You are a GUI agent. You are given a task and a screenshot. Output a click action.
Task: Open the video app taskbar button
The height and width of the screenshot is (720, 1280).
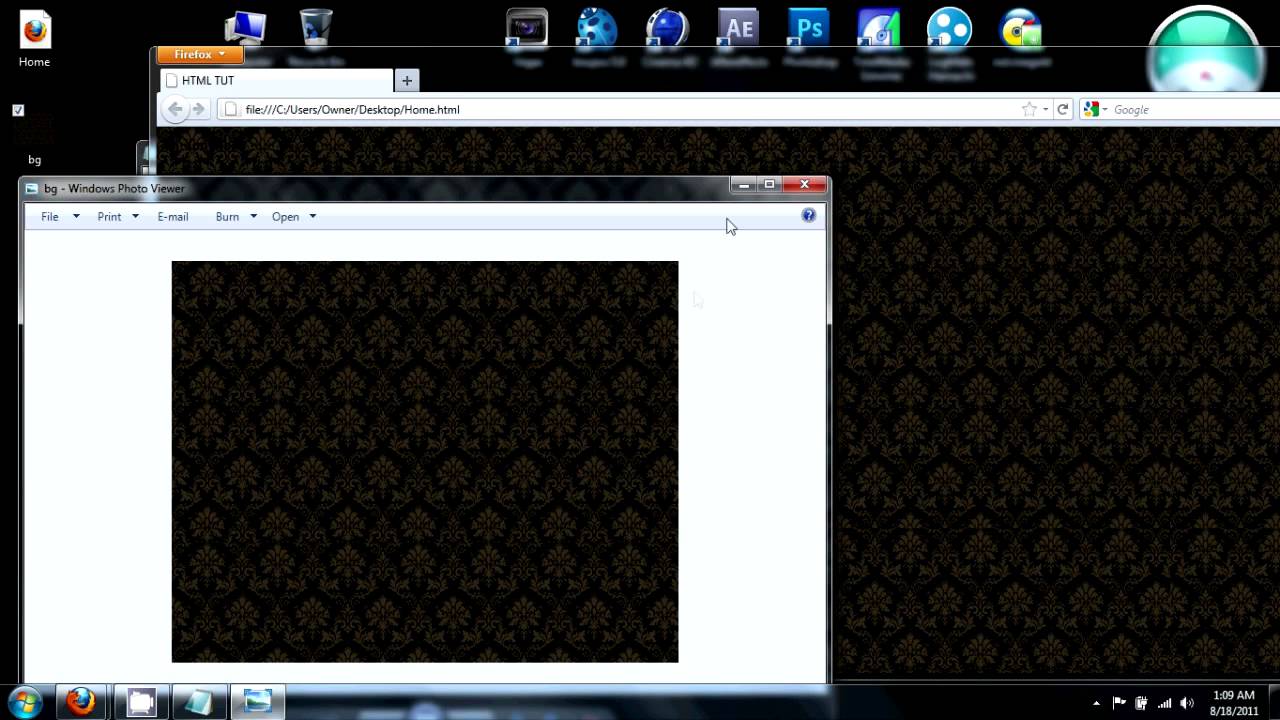coord(141,702)
